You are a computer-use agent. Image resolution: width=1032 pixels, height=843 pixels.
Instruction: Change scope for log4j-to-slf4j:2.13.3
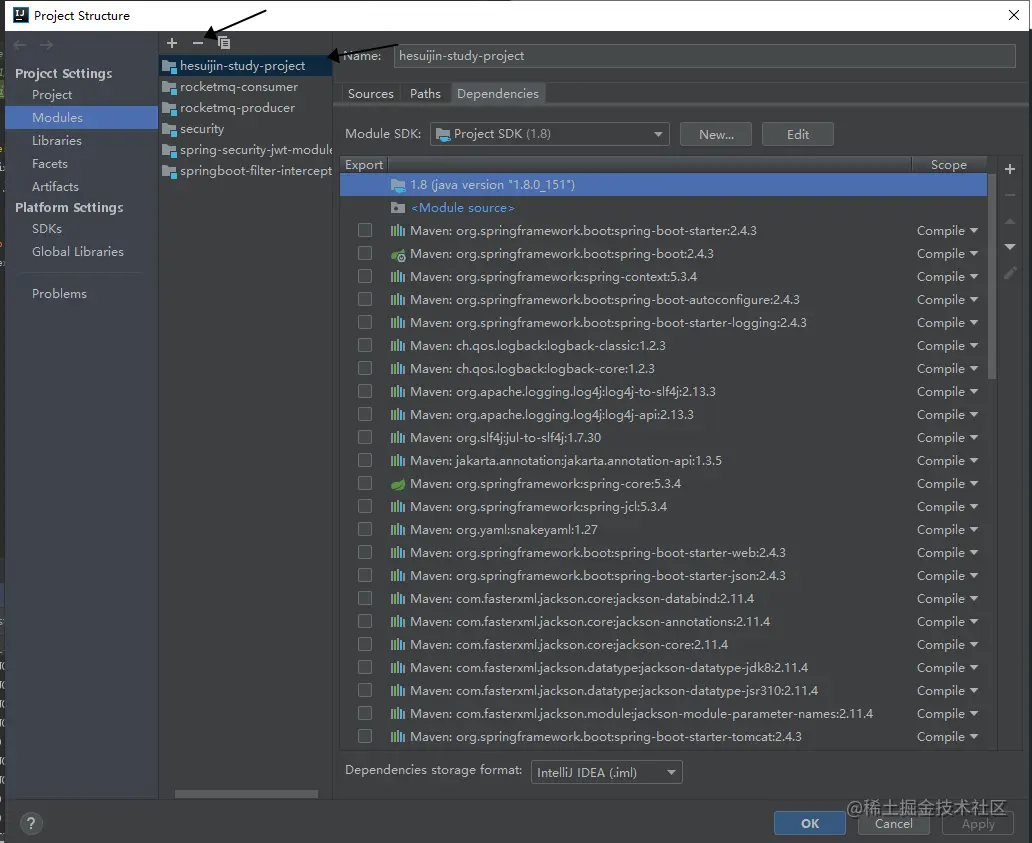(947, 392)
